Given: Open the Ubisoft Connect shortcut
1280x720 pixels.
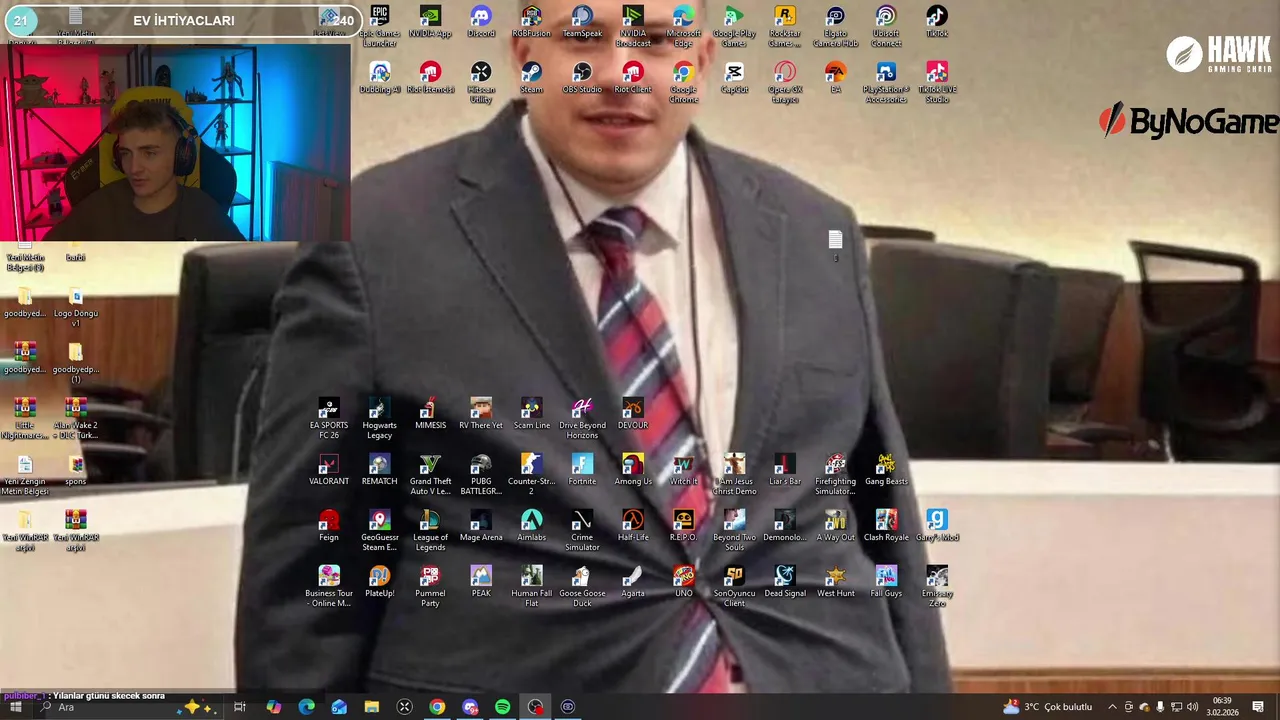Looking at the screenshot, I should tap(886, 26).
